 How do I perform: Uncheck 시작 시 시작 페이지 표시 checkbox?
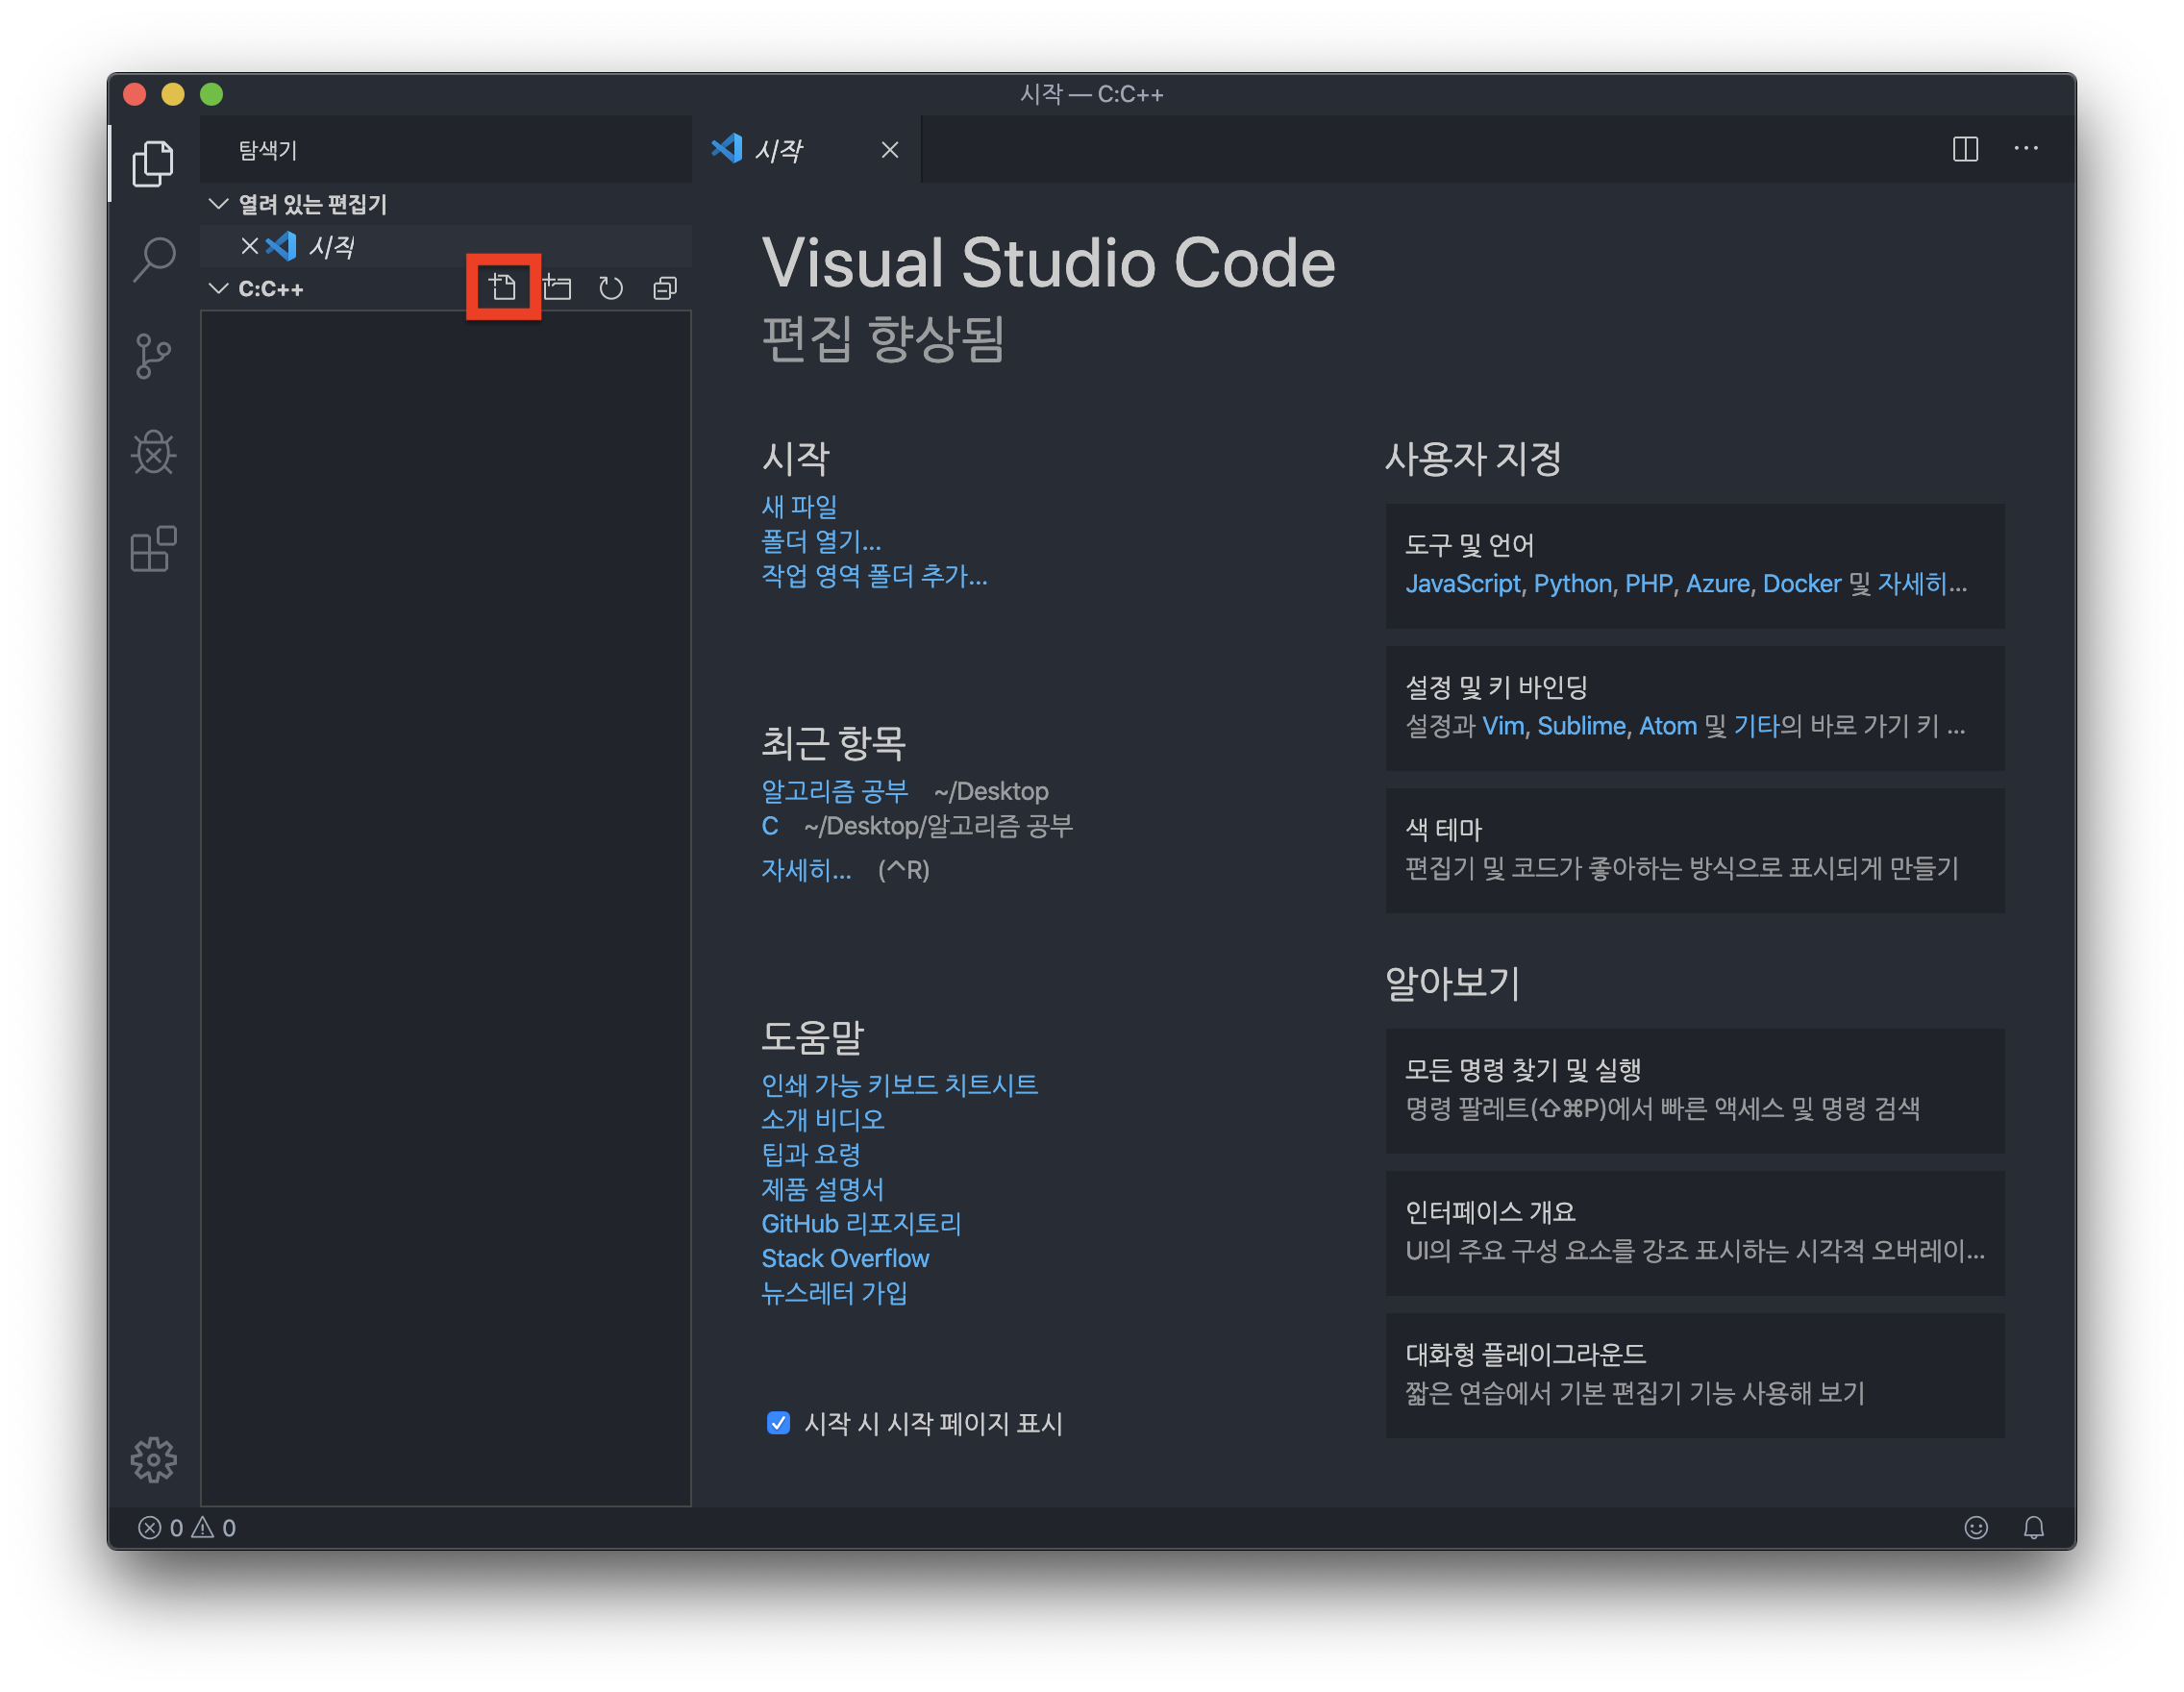click(778, 1422)
